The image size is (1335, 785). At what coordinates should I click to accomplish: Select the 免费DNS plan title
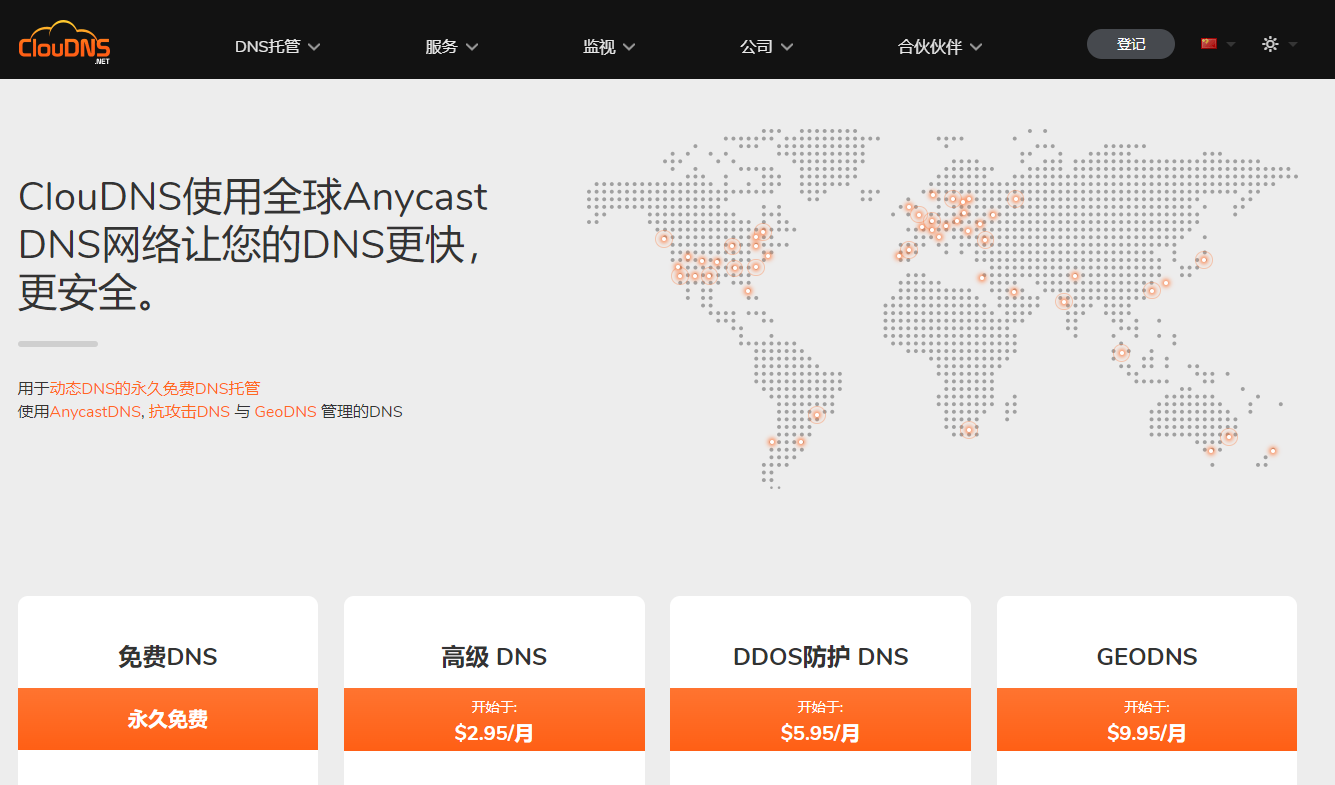[167, 657]
